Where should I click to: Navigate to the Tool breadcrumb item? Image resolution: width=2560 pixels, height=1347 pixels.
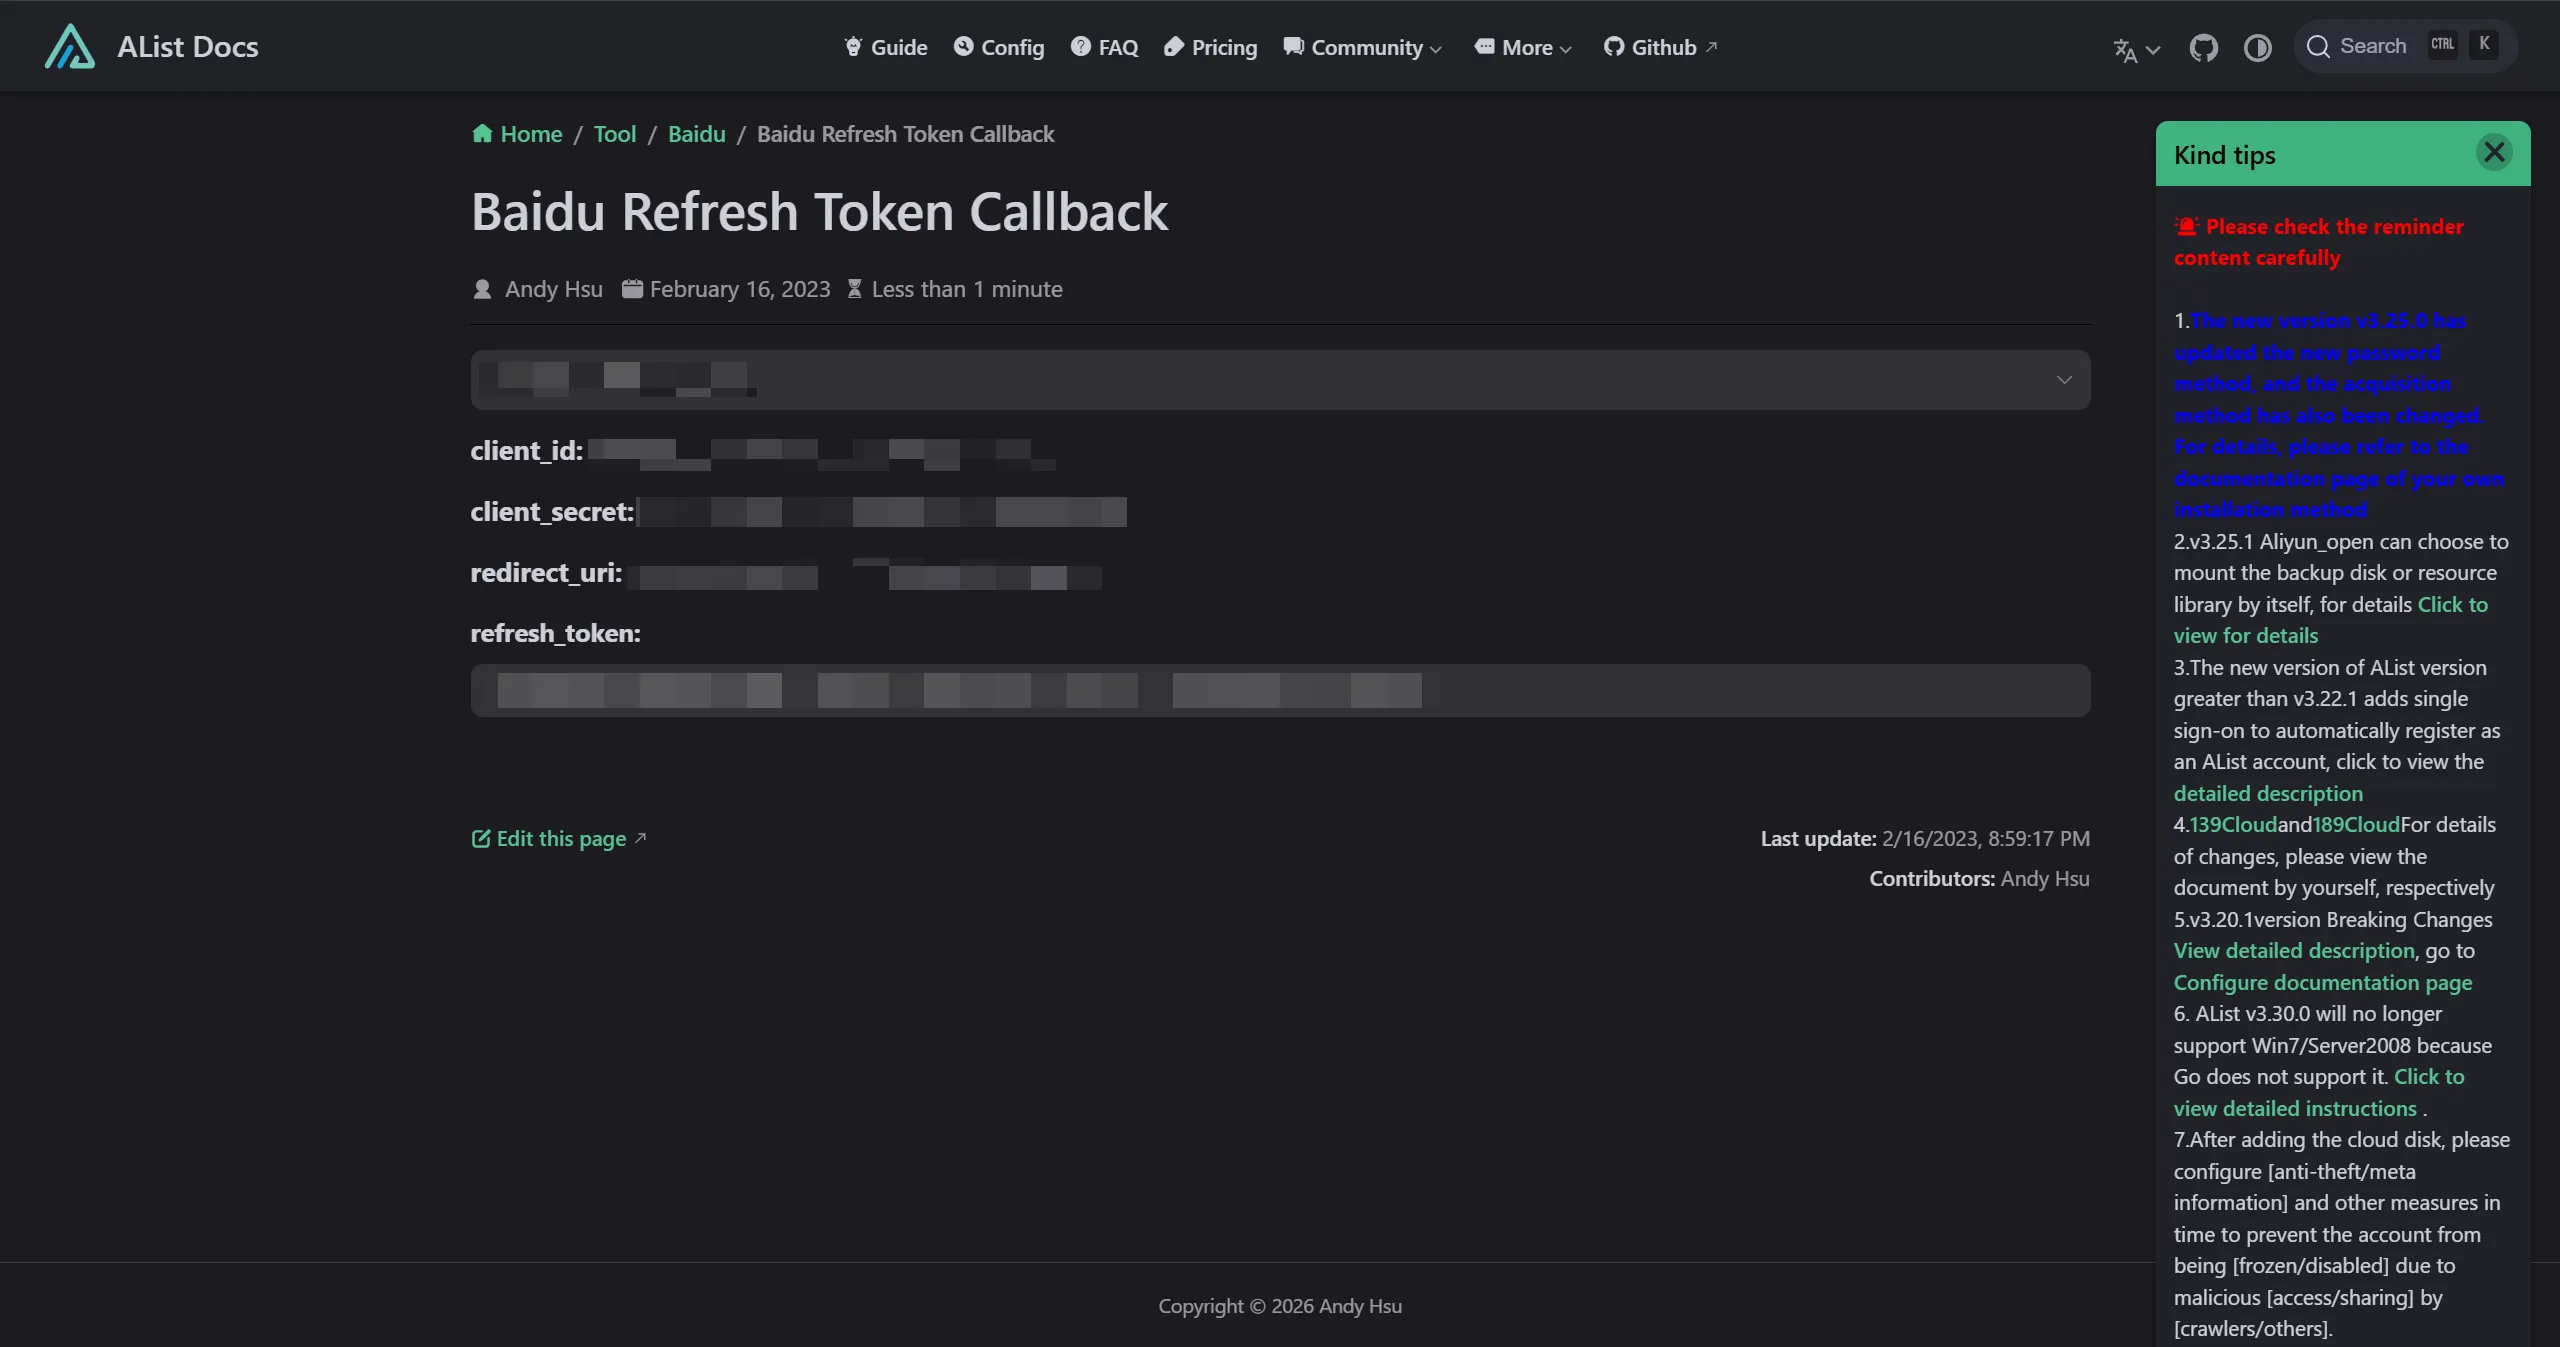pos(615,133)
